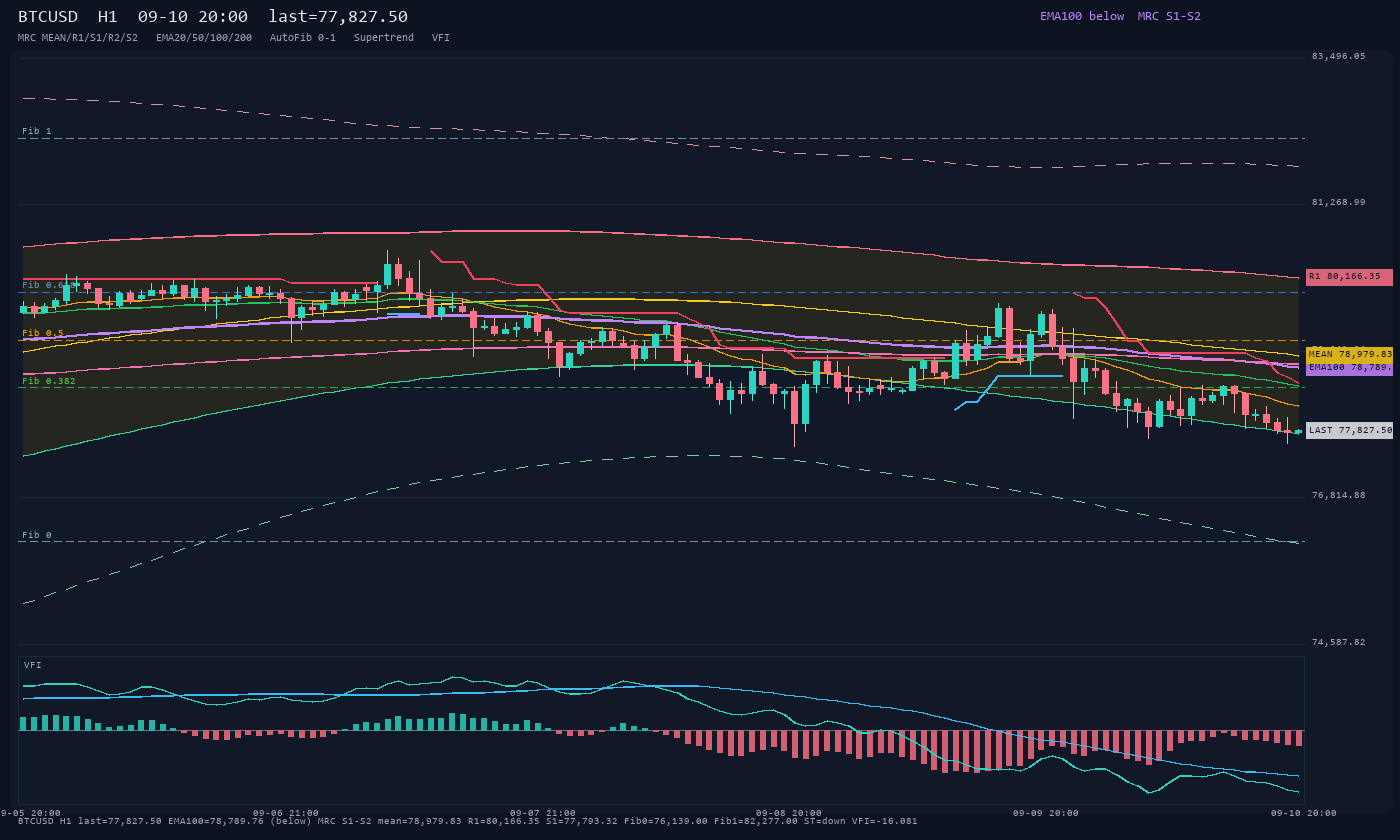This screenshot has width=1400, height=840.
Task: Click the Fib 0 level label
Action: tap(37, 535)
